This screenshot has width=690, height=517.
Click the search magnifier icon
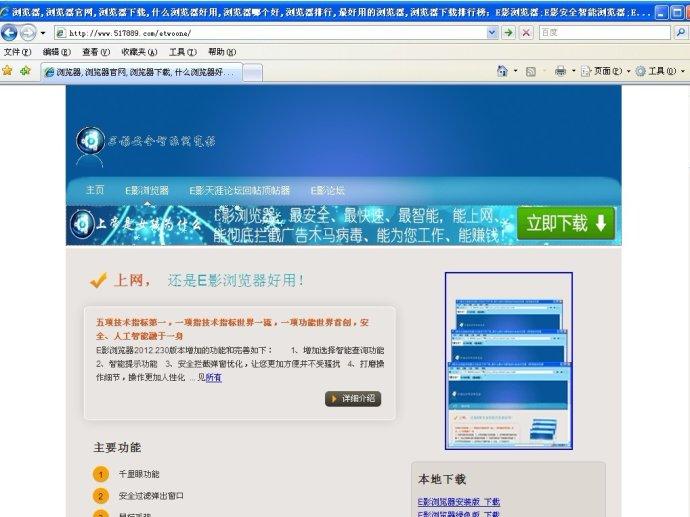681,33
